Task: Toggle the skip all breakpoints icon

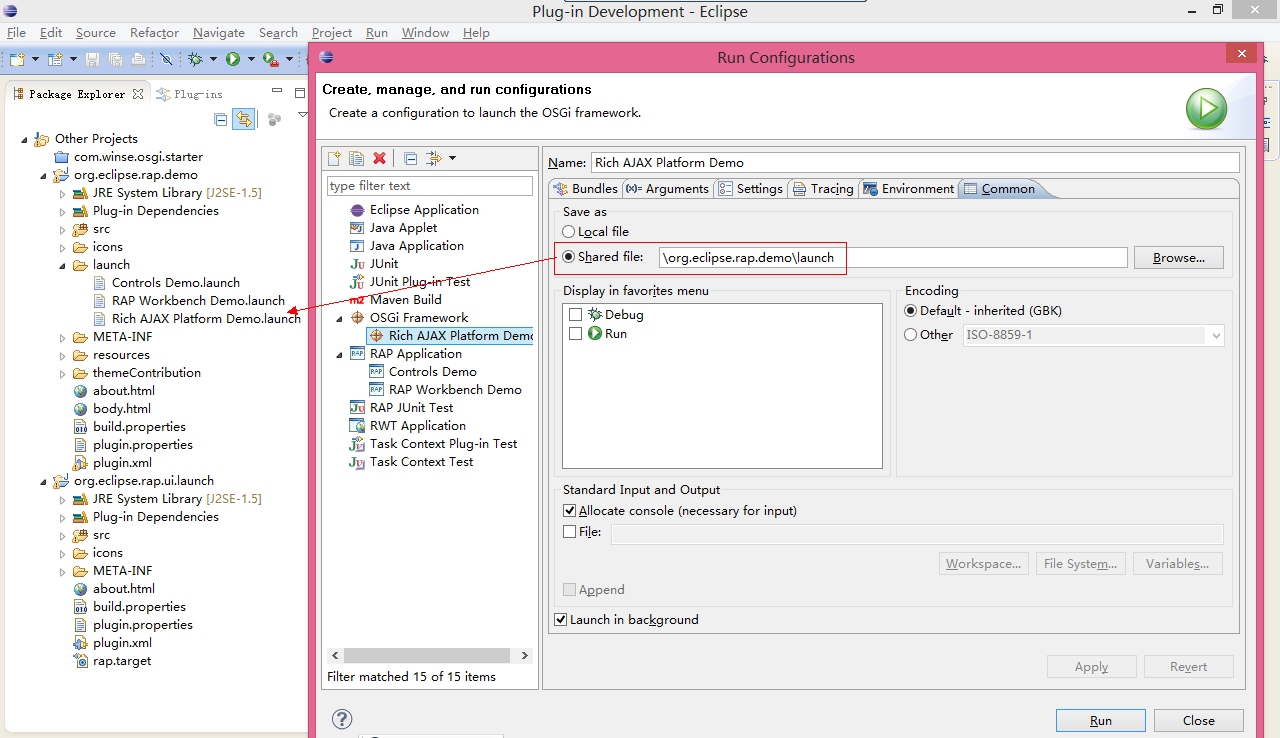Action: click(166, 60)
